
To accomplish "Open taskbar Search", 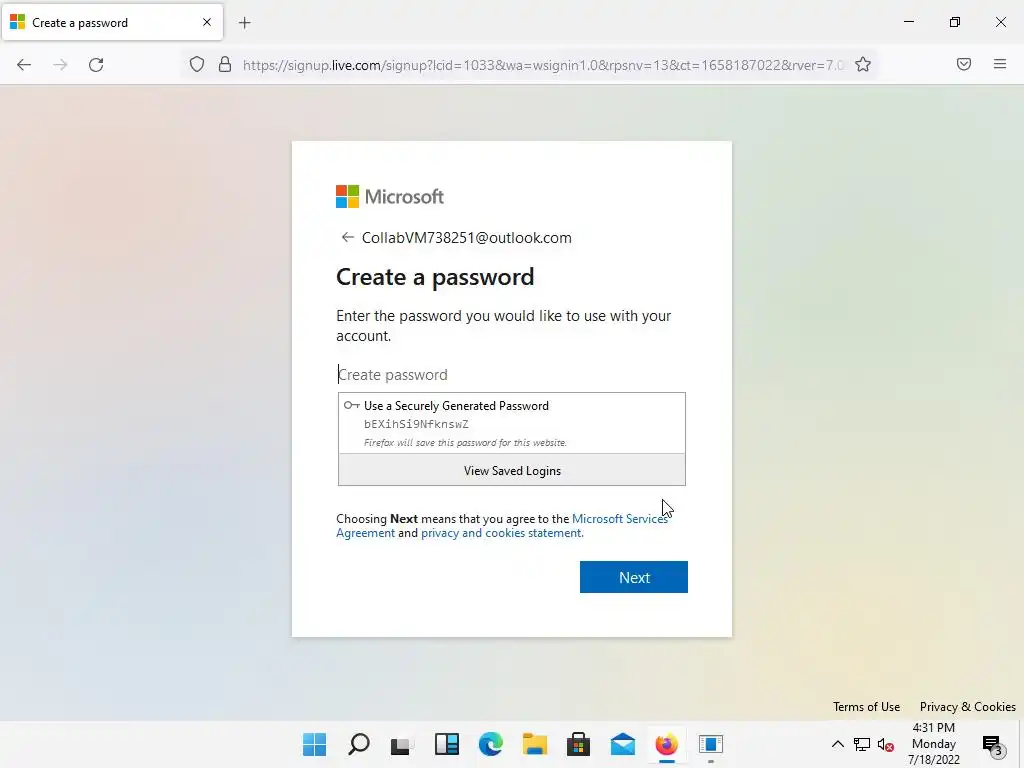I will click(359, 744).
